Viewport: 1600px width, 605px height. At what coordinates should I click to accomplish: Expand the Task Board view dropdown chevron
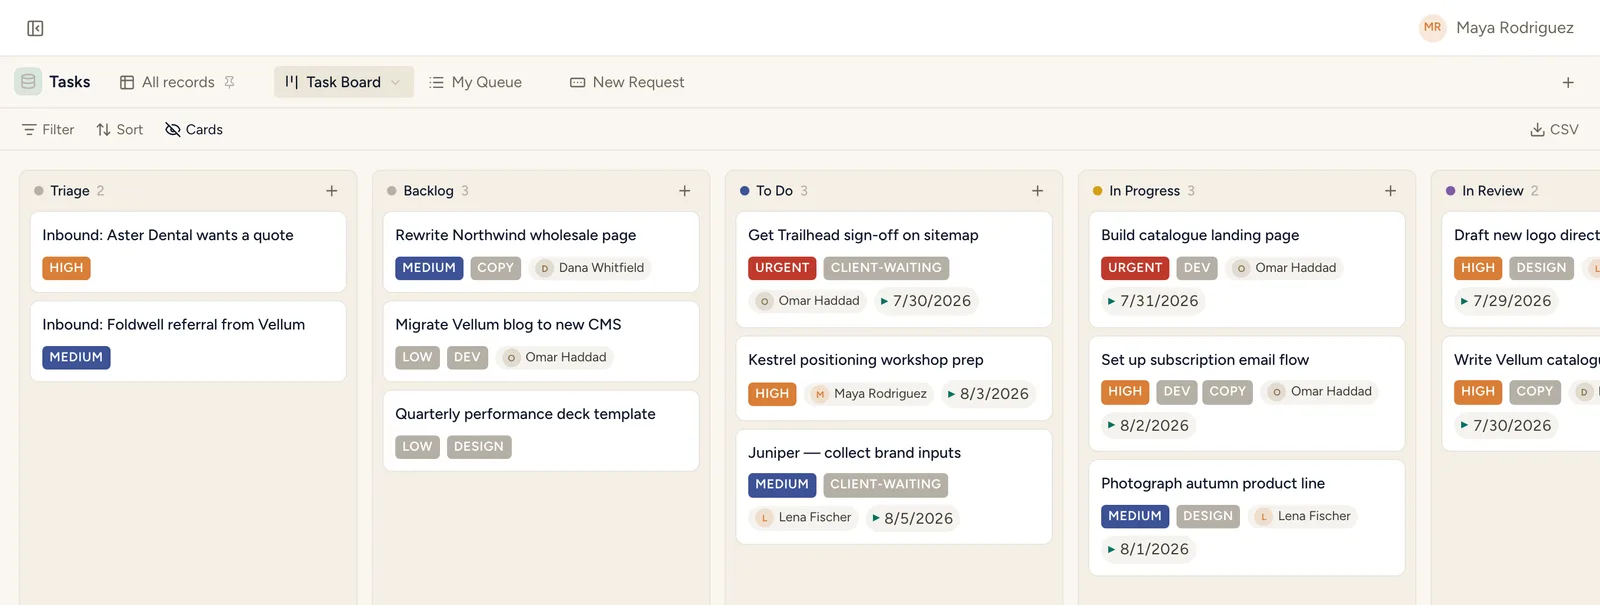pos(396,82)
